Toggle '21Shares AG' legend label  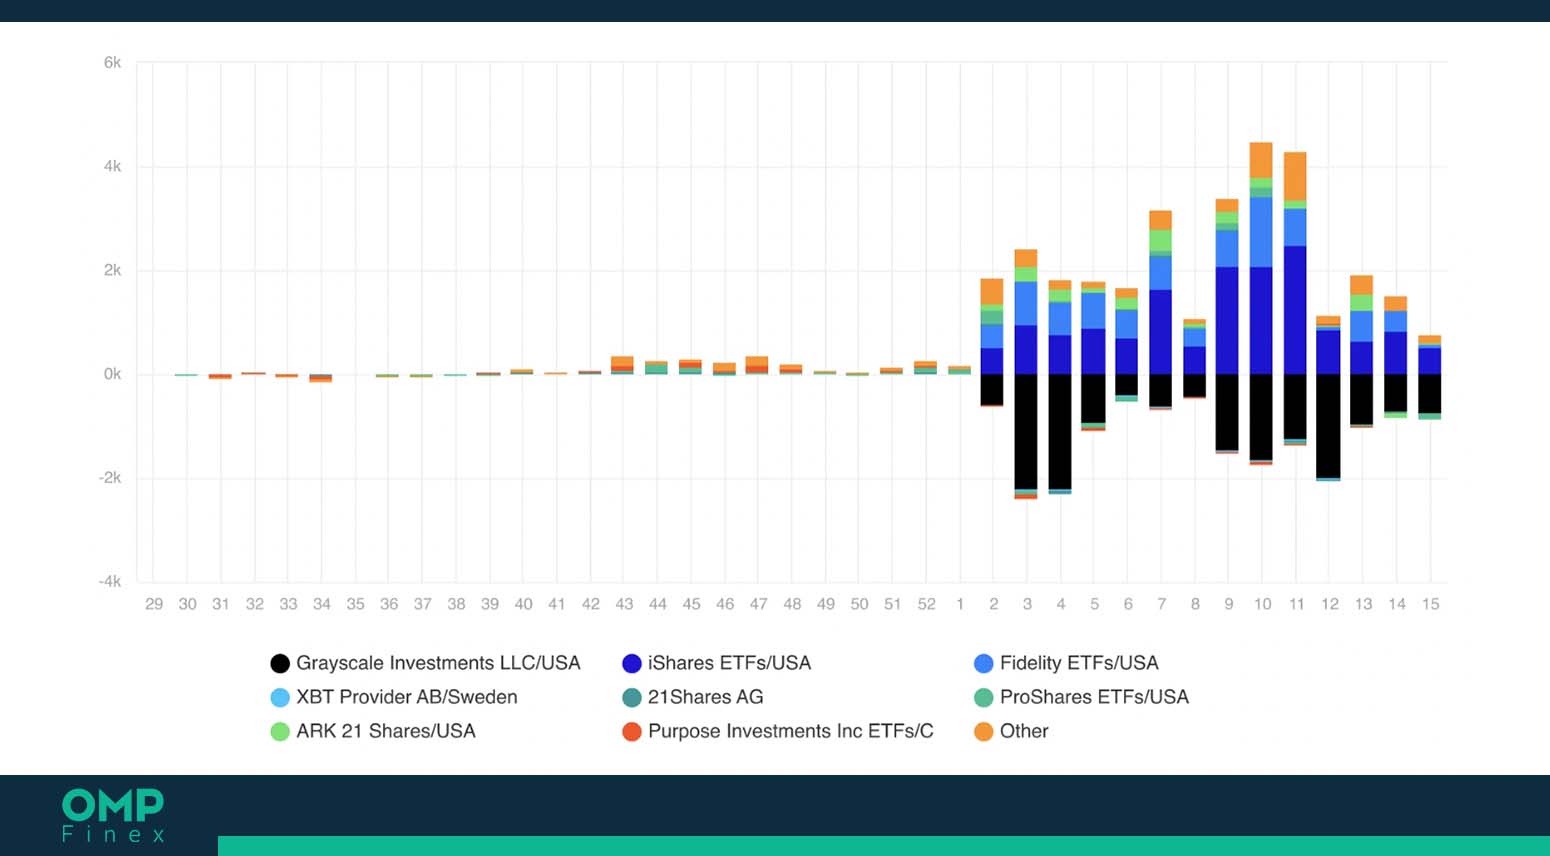[x=706, y=697]
